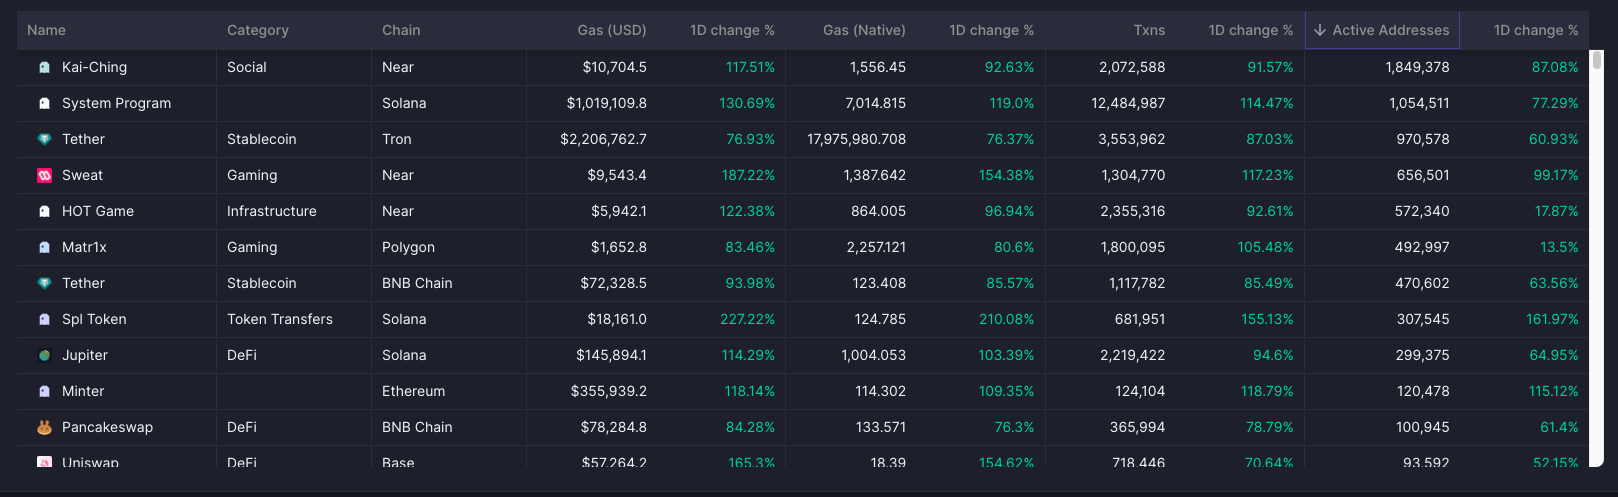Open the System Program project name
1618x497 pixels.
116,103
